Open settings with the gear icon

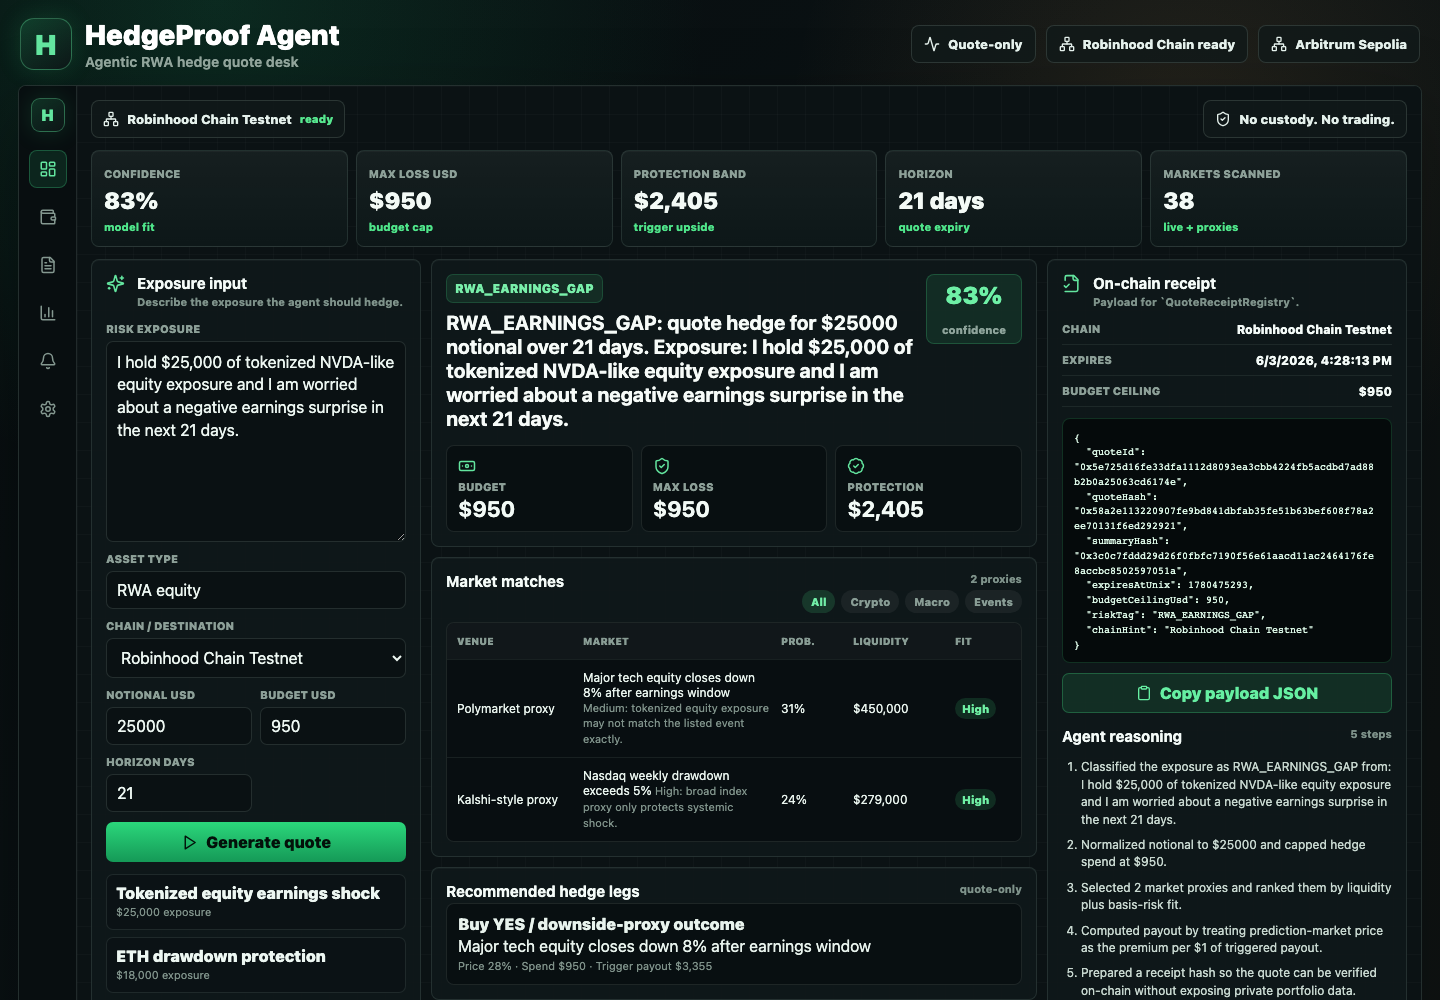coord(48,409)
